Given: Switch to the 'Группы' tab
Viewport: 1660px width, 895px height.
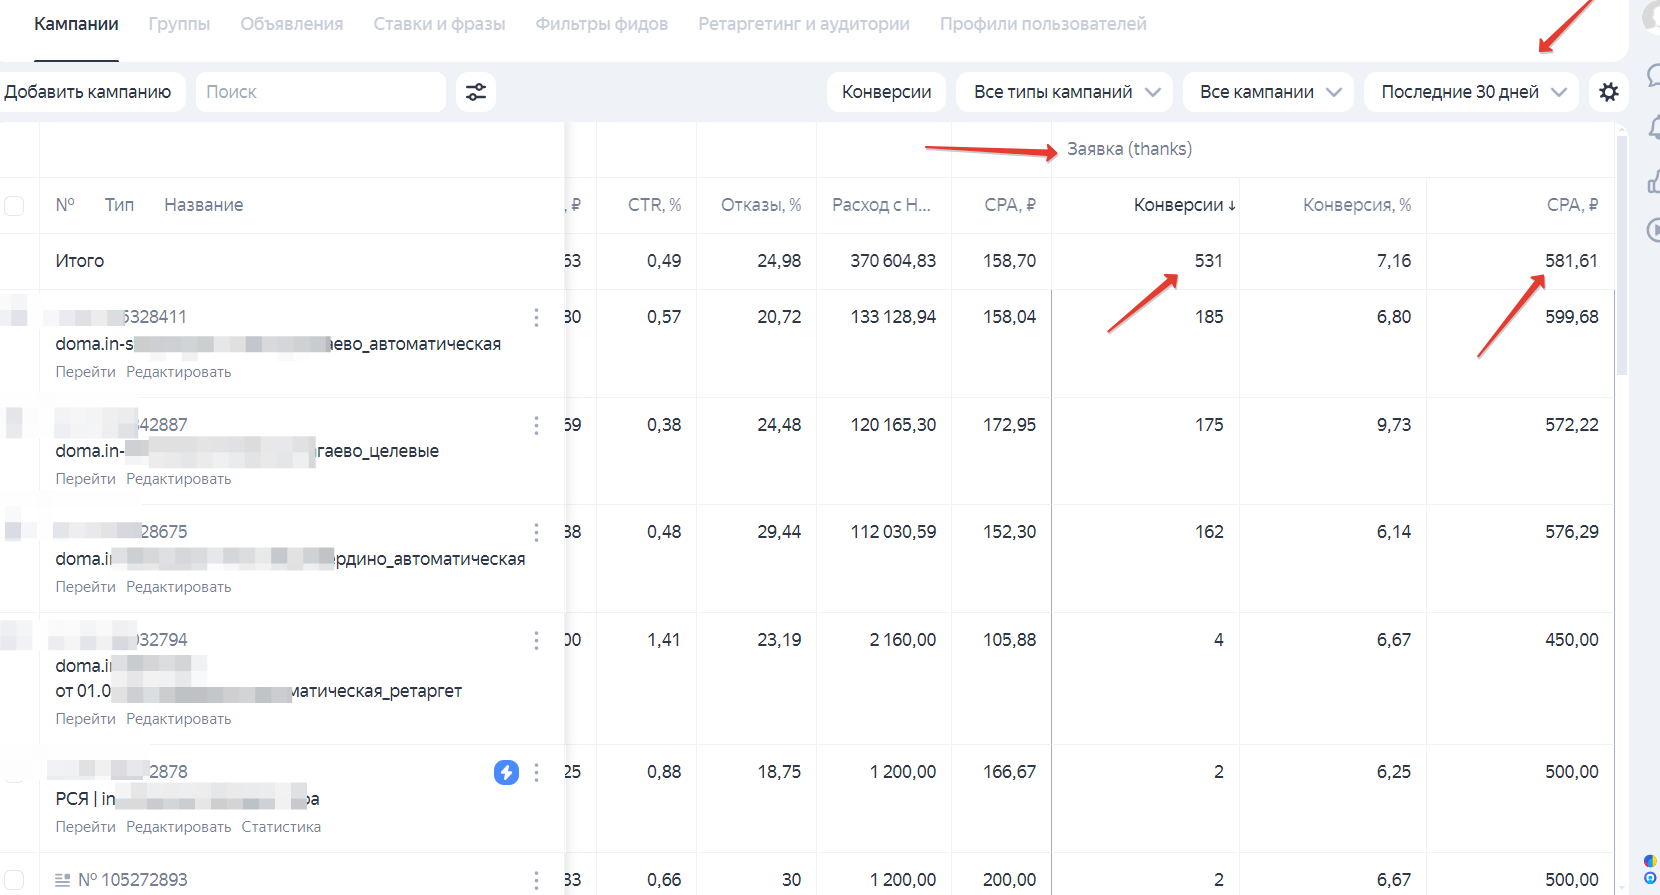Looking at the screenshot, I should pyautogui.click(x=179, y=24).
